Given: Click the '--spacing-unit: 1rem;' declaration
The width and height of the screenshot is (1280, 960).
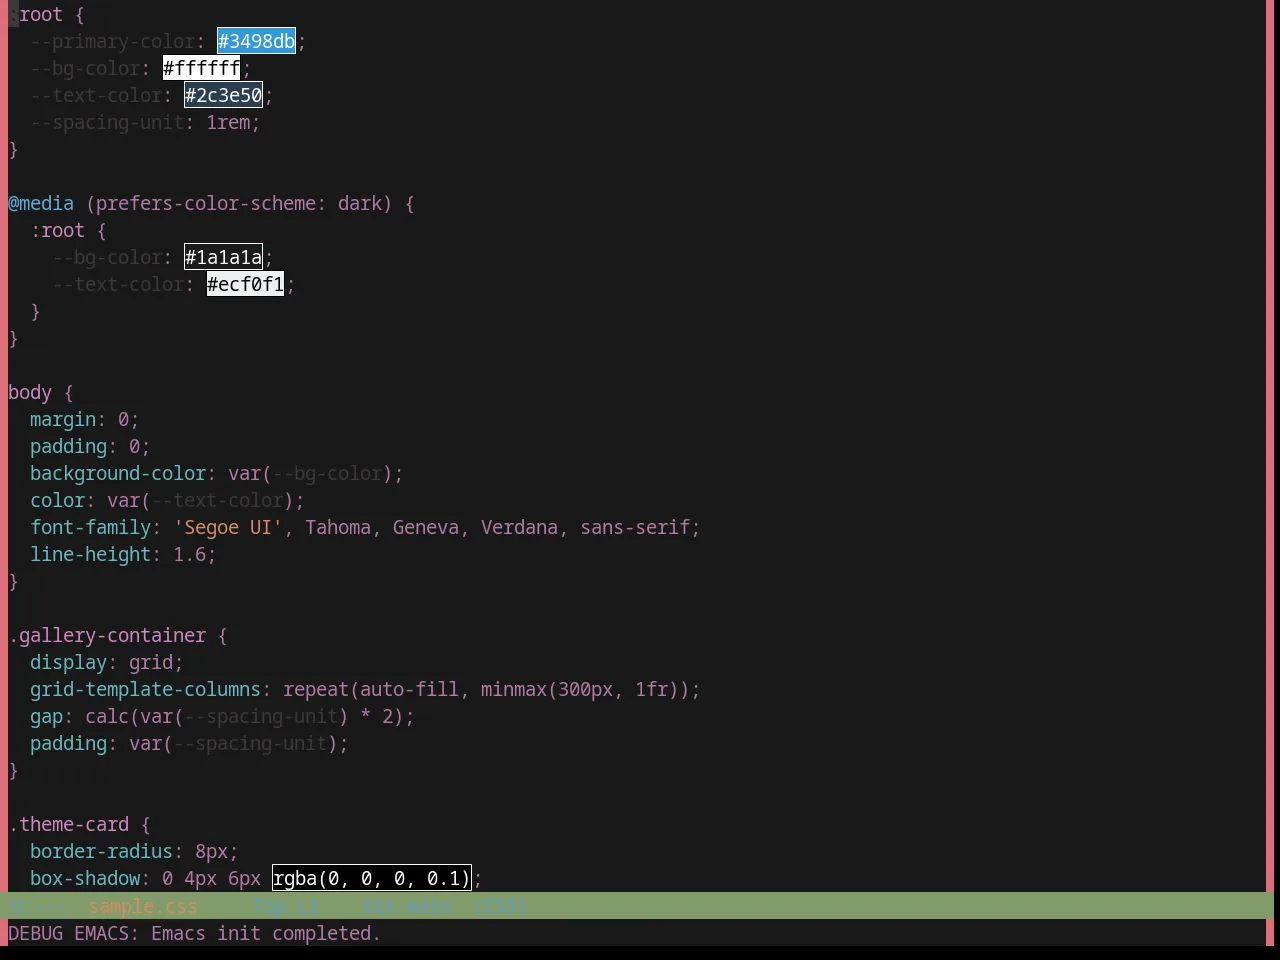Looking at the screenshot, I should 145,122.
